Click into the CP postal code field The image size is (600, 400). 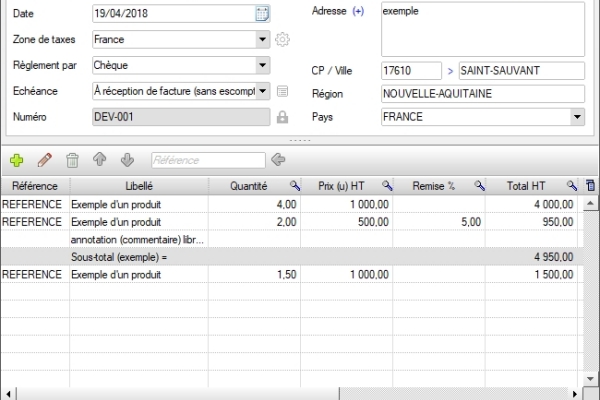click(410, 72)
